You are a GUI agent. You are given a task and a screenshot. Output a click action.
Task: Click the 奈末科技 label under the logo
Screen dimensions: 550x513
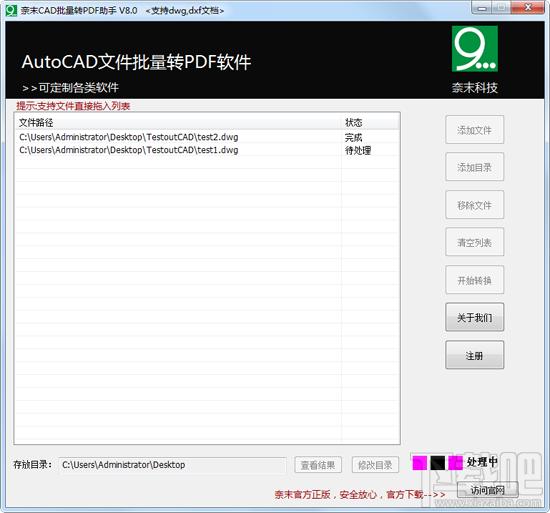[x=475, y=88]
